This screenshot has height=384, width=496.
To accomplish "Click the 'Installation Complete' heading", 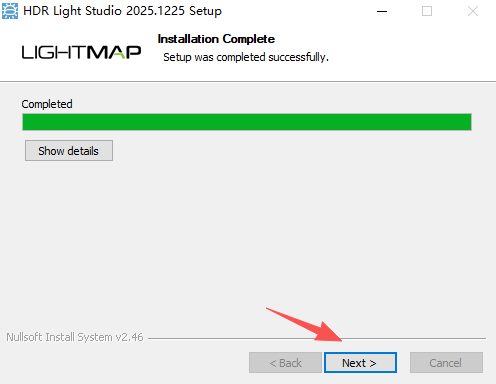I will pyautogui.click(x=216, y=39).
